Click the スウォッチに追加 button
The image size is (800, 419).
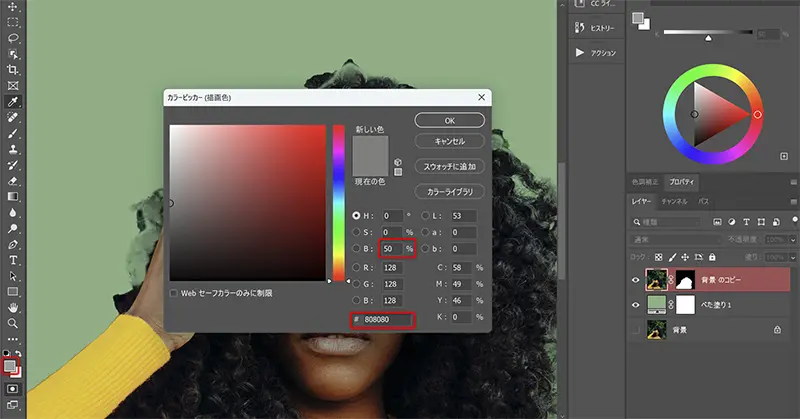[x=449, y=166]
